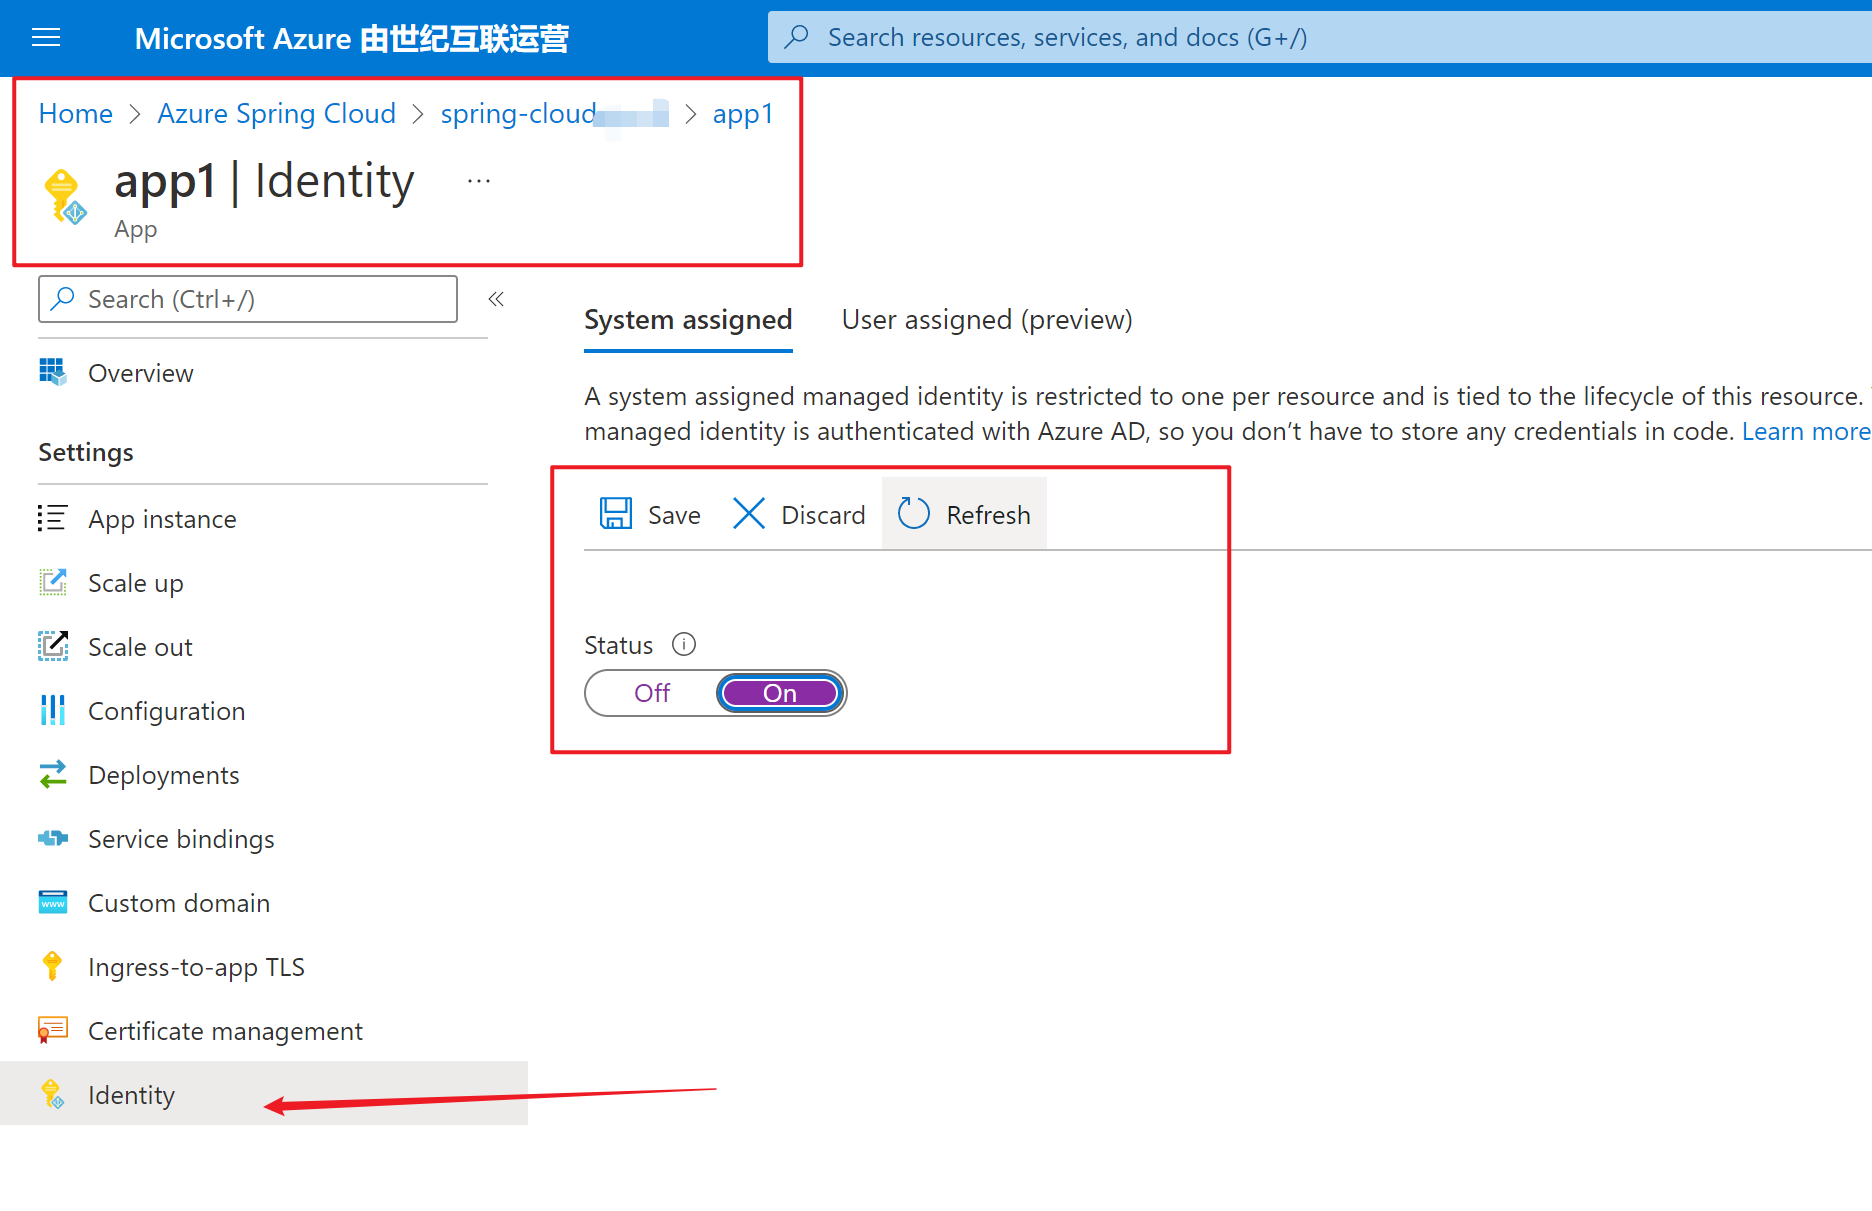Click the Status info icon
1872x1211 pixels.
(684, 644)
